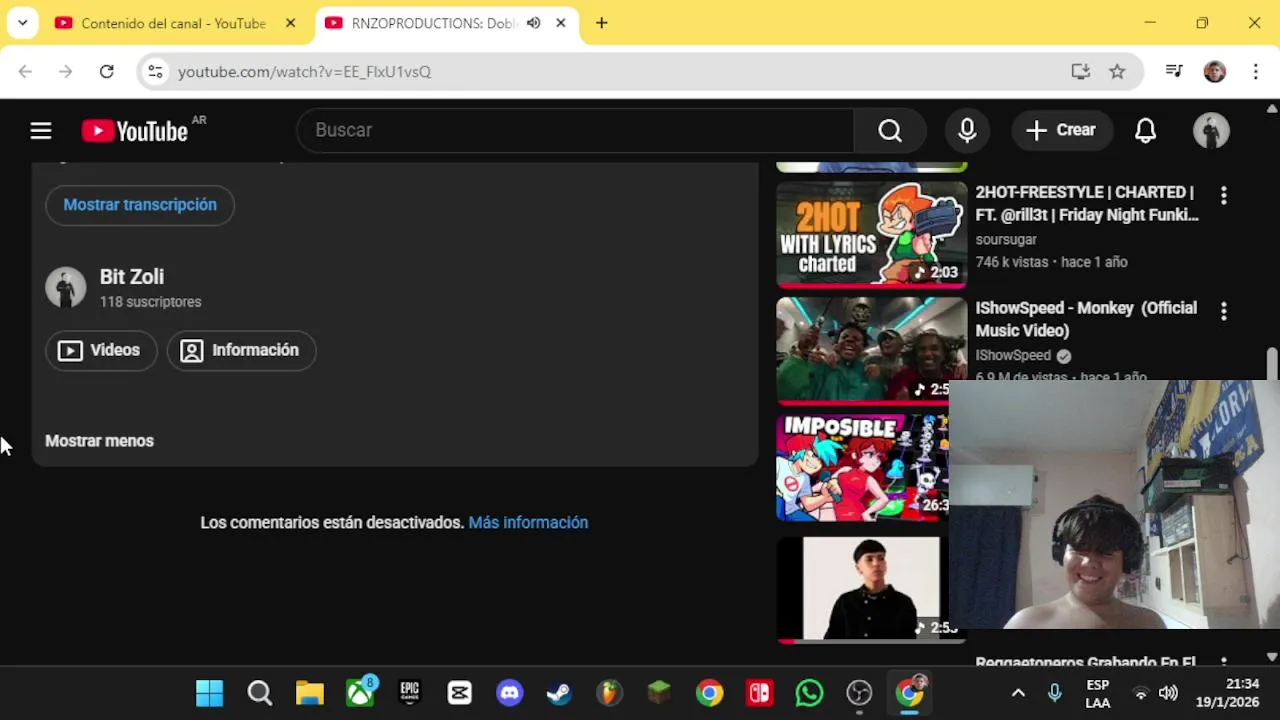Open options for IShowSpeed Monkey video

tap(1223, 311)
